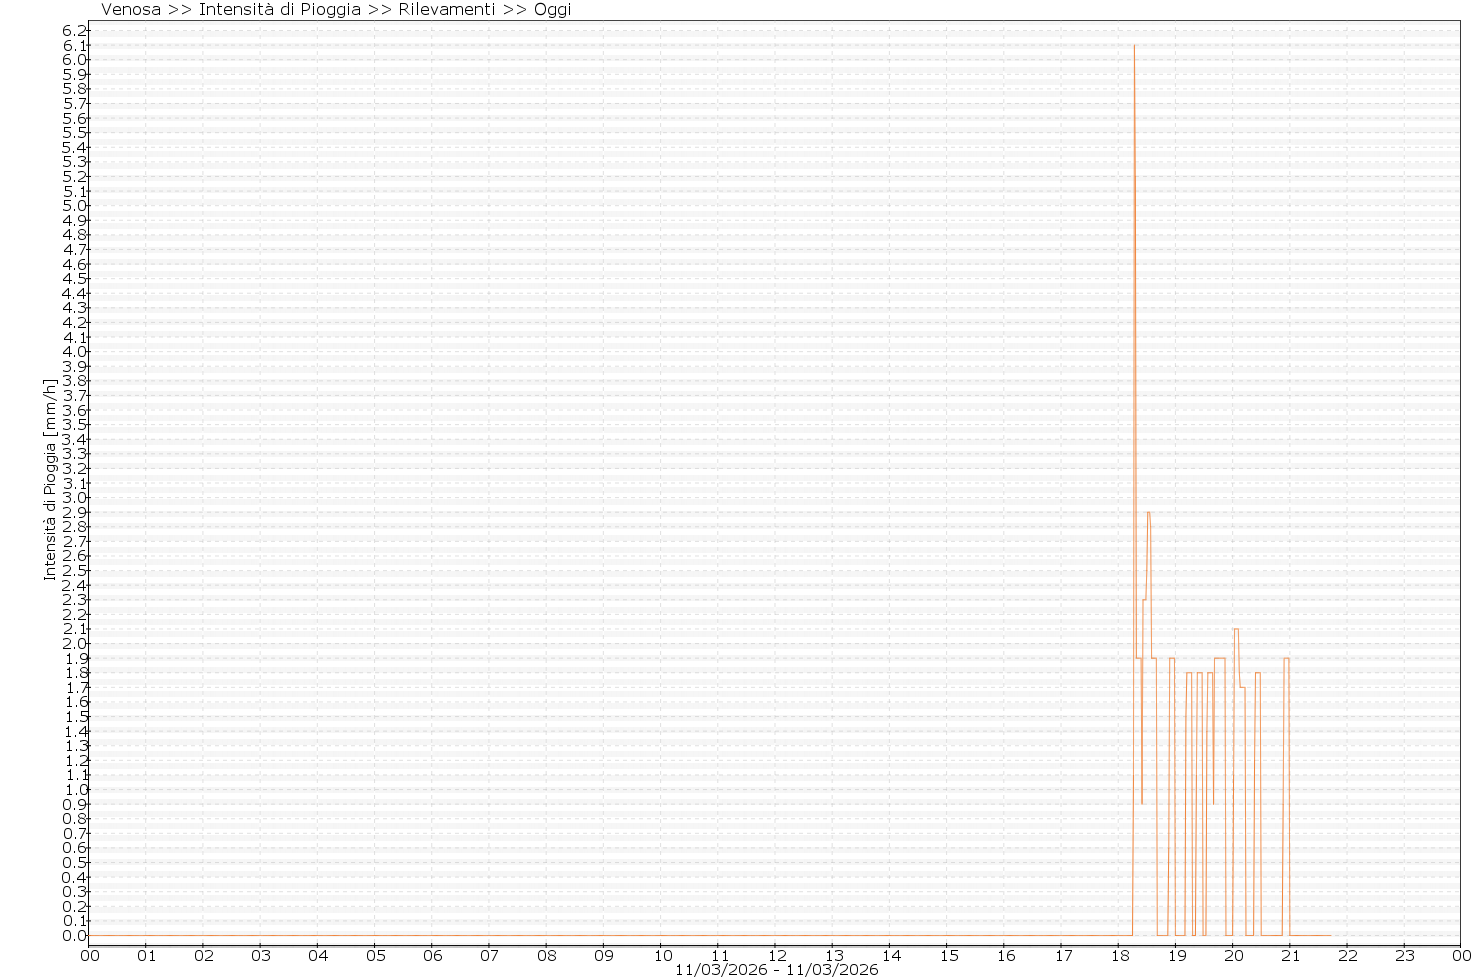Click the 6.1 mm/h peak of the spike
The image size is (1480, 980).
1134,46
